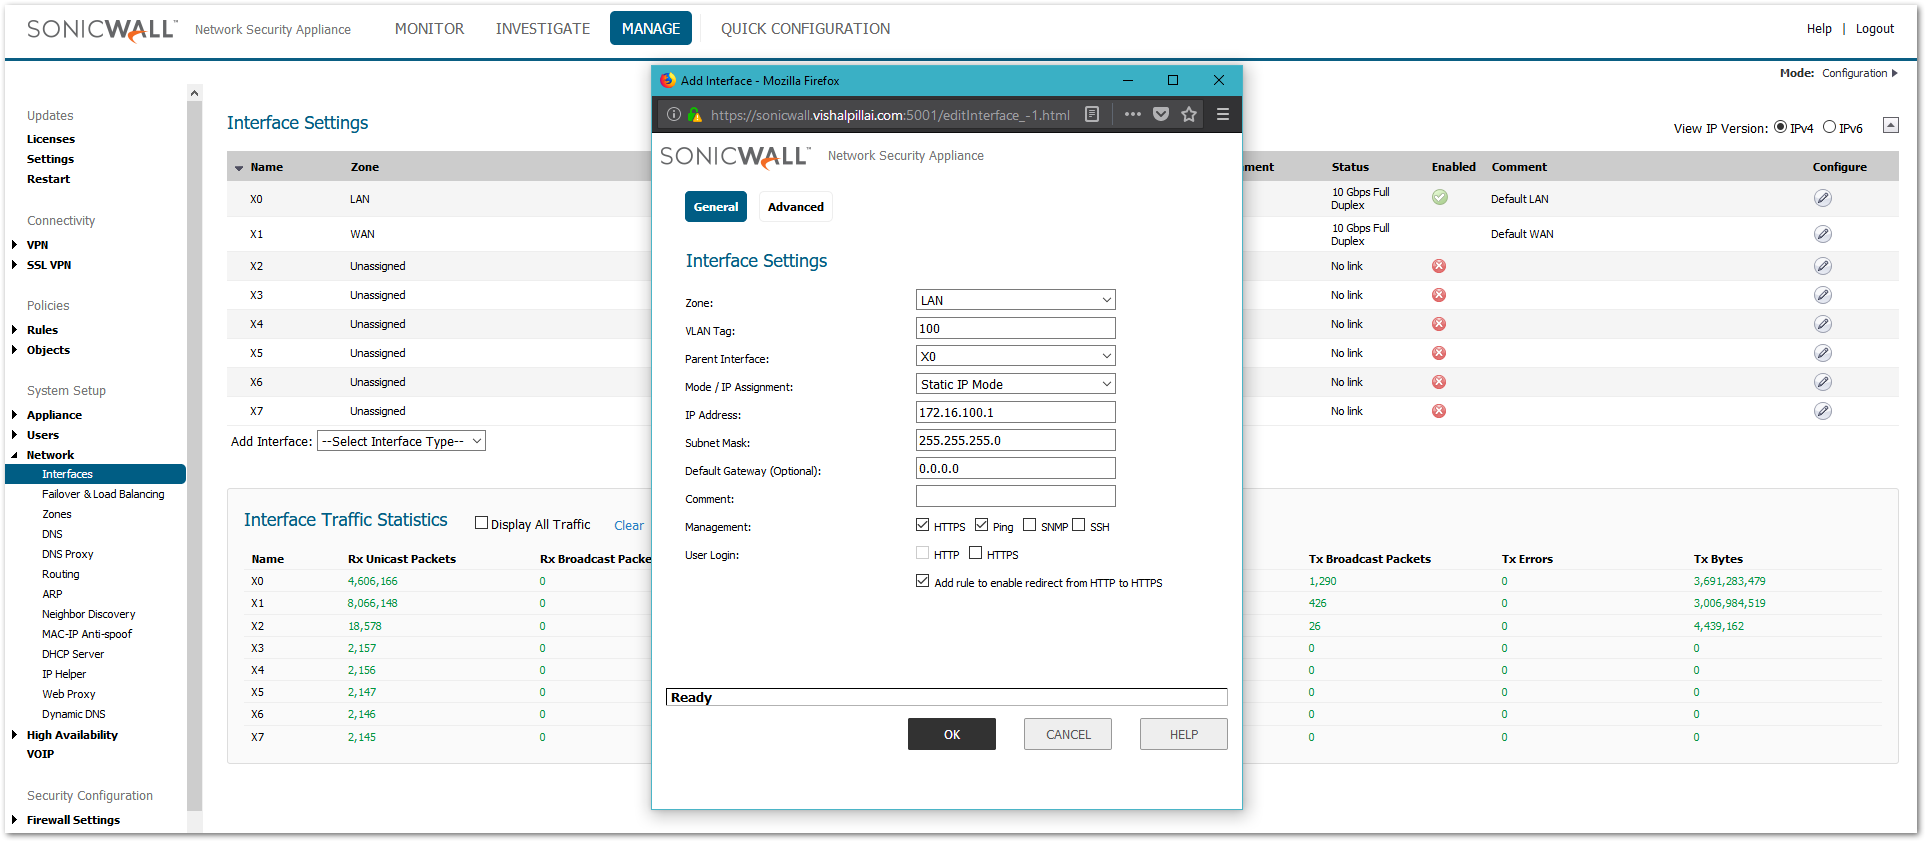Edit the X2 interface with the pencil icon

[1823, 266]
